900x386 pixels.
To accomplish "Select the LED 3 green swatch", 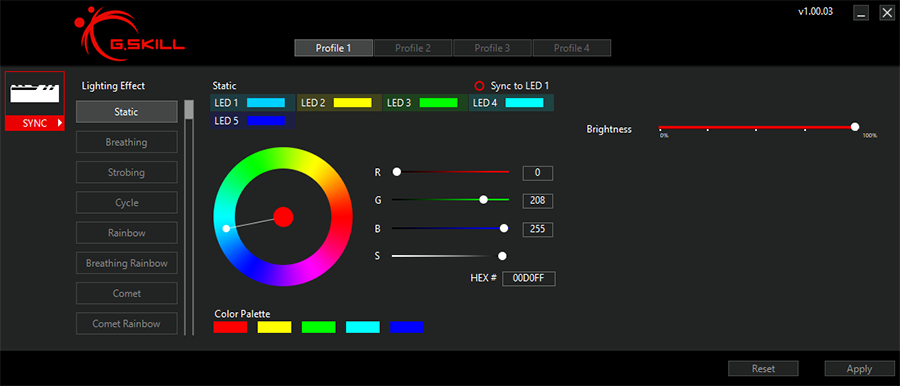I will (439, 103).
